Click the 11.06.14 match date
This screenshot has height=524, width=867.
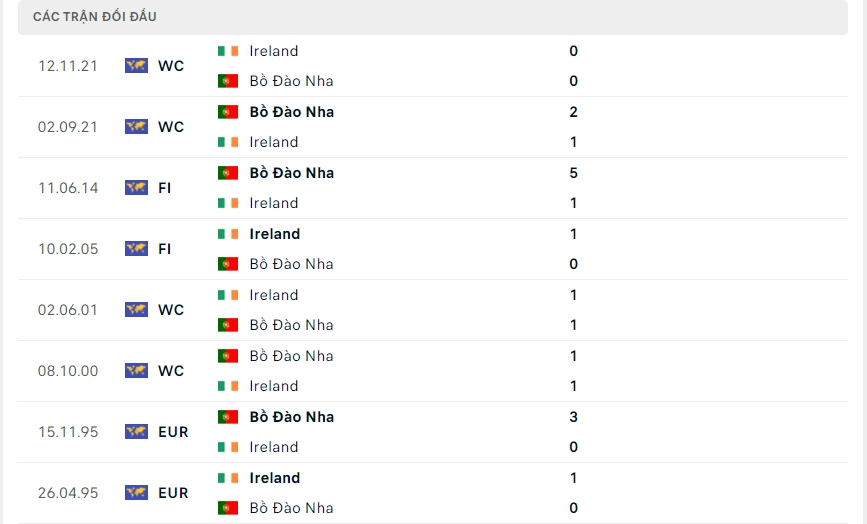(68, 188)
